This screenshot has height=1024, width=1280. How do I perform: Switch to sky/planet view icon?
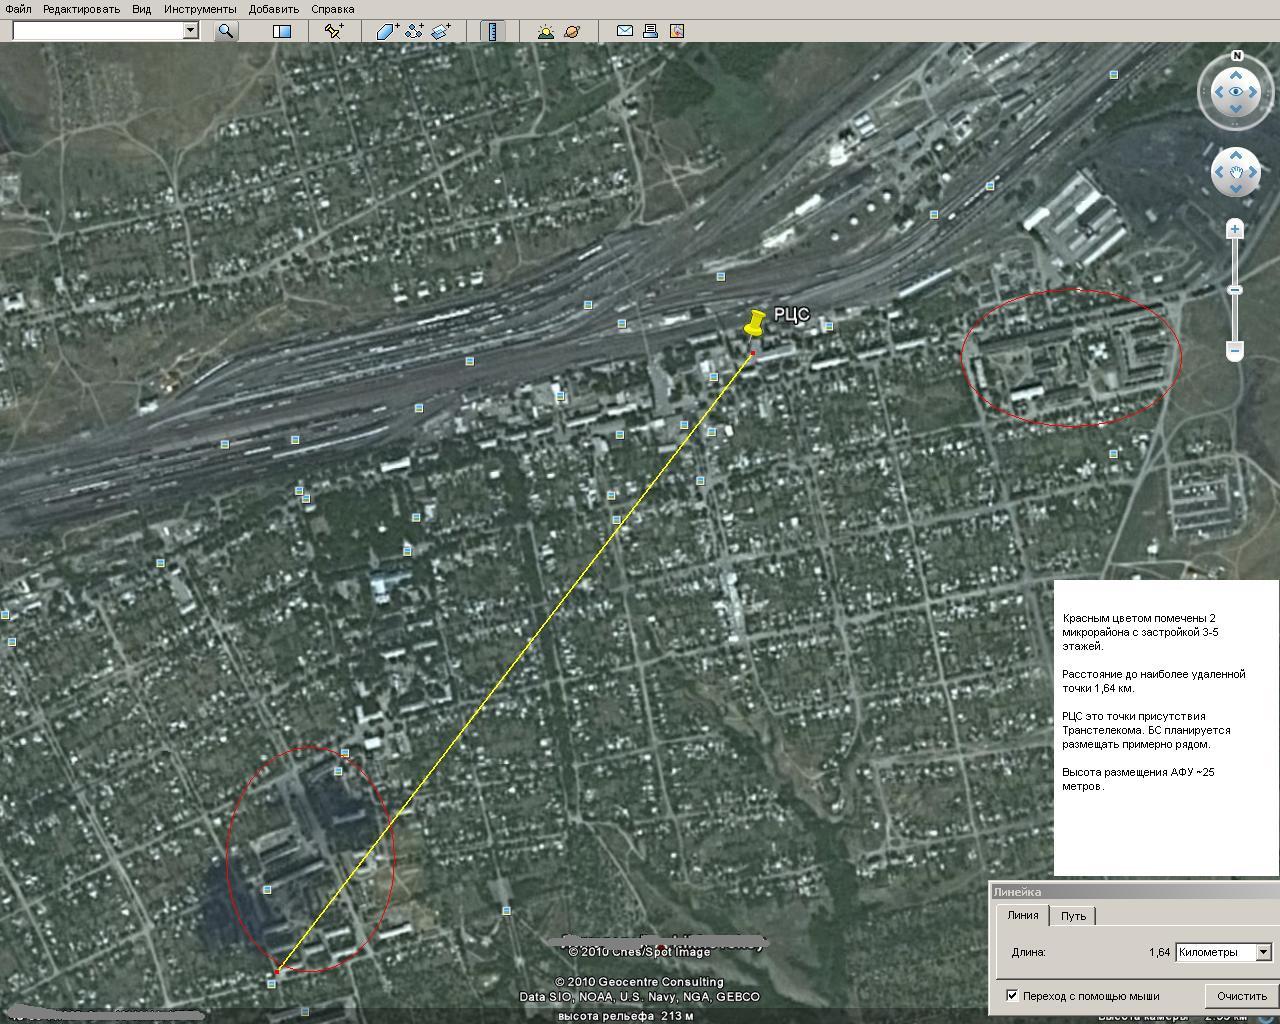[x=572, y=31]
